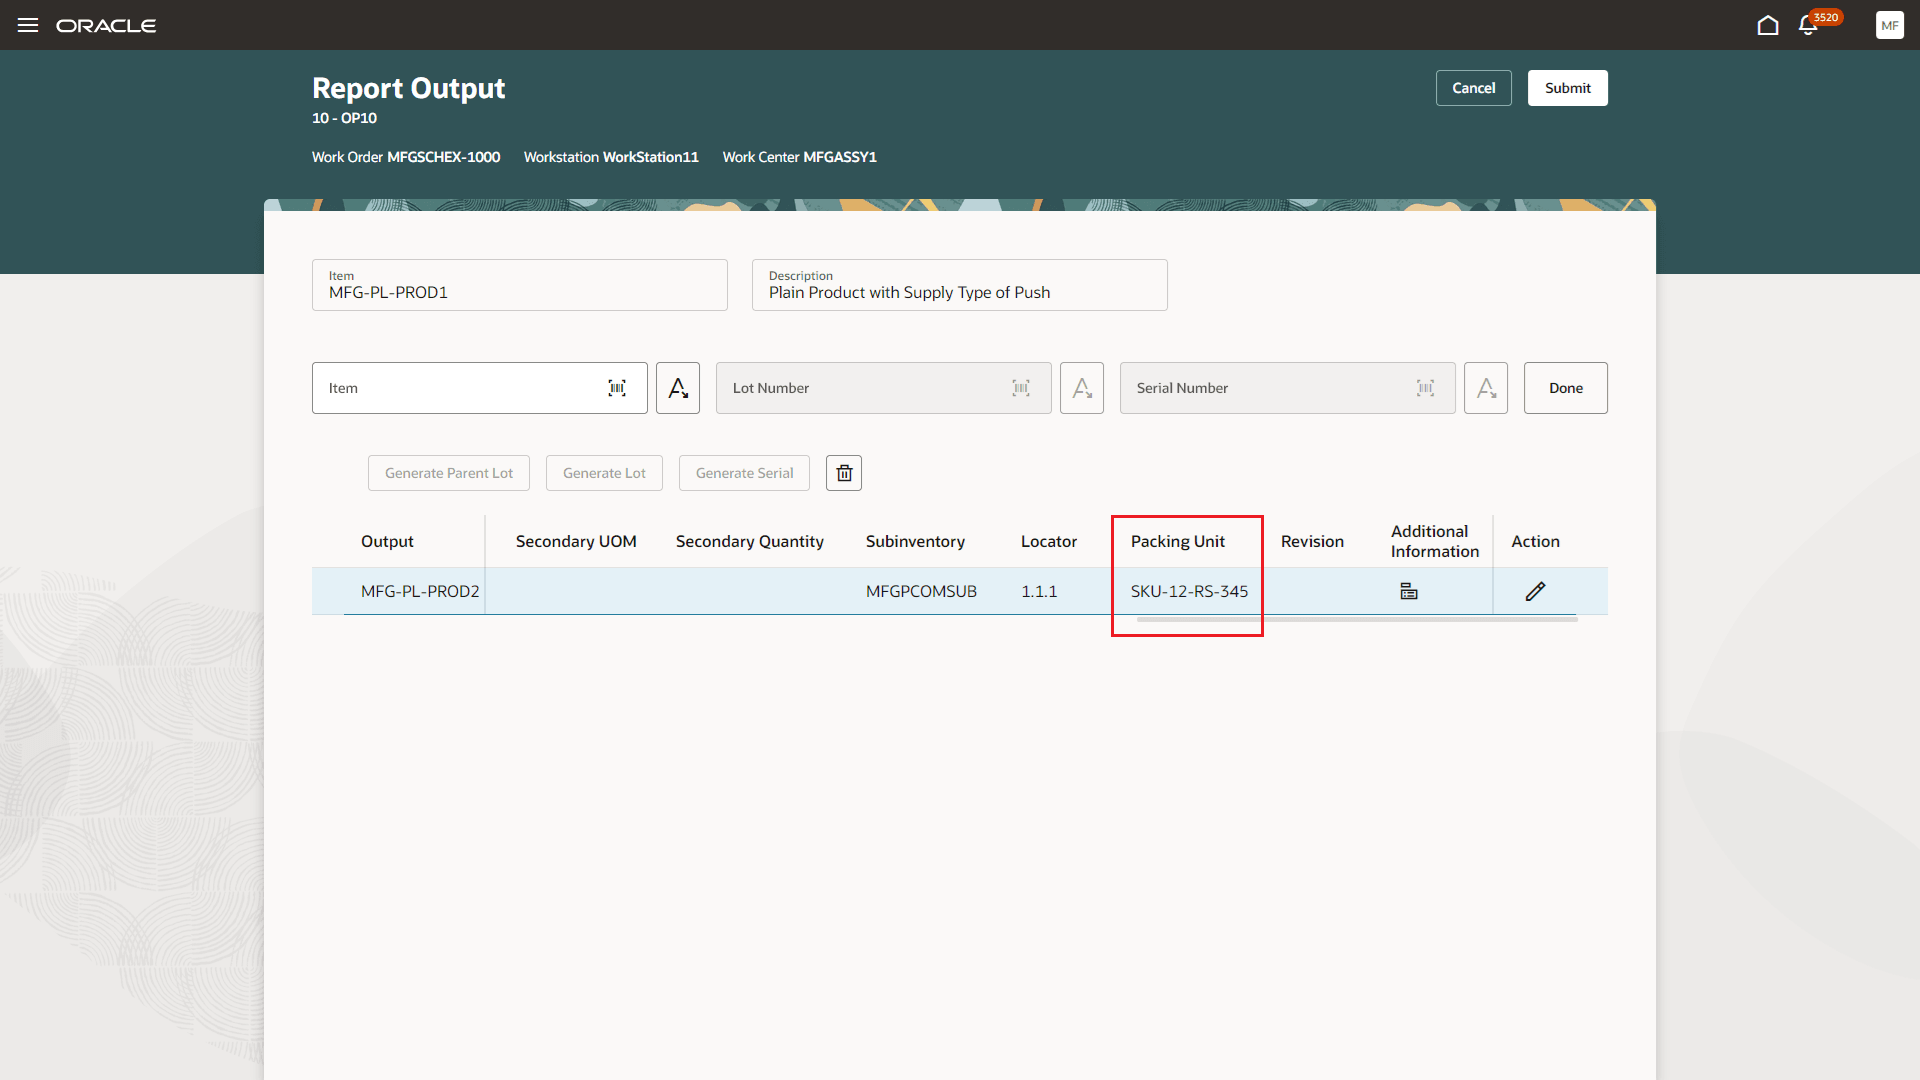Open the navigation hamburger menu
This screenshot has width=1920, height=1080.
click(27, 25)
